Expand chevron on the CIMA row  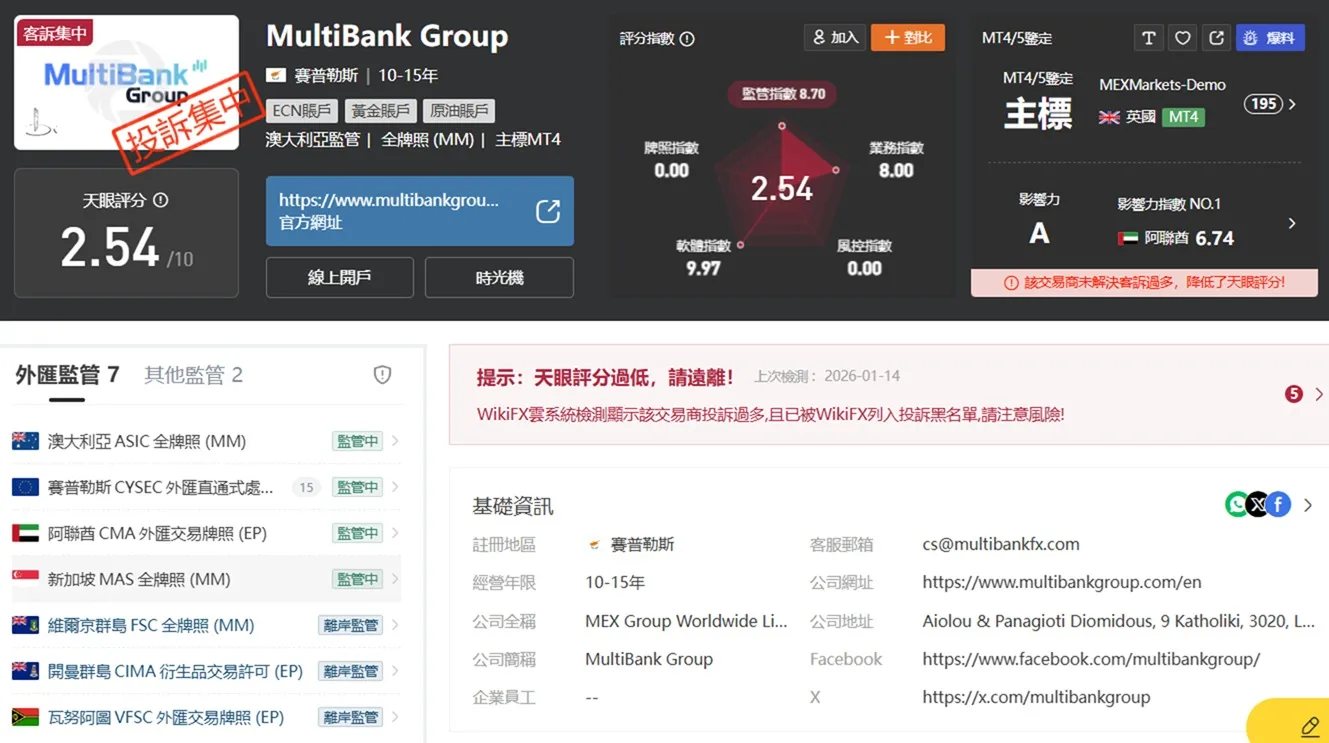[395, 671]
